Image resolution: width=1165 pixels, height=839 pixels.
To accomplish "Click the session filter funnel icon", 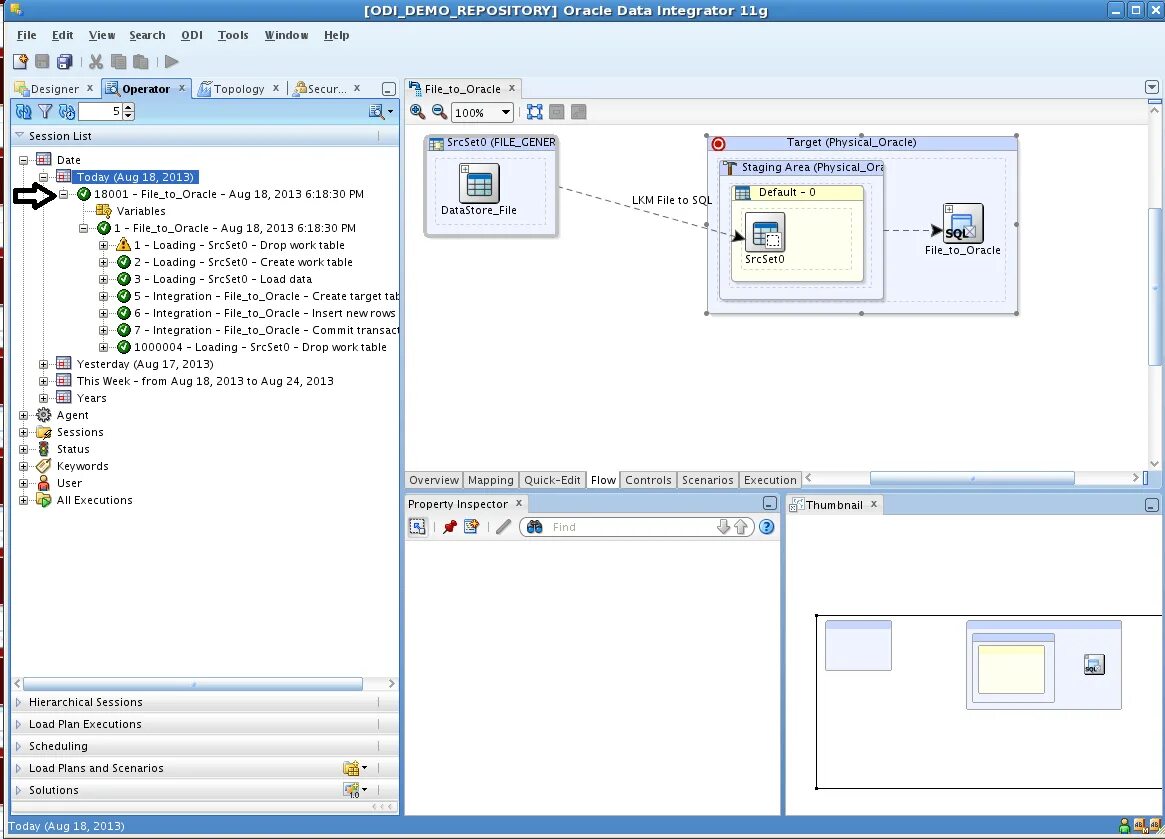I will point(45,111).
